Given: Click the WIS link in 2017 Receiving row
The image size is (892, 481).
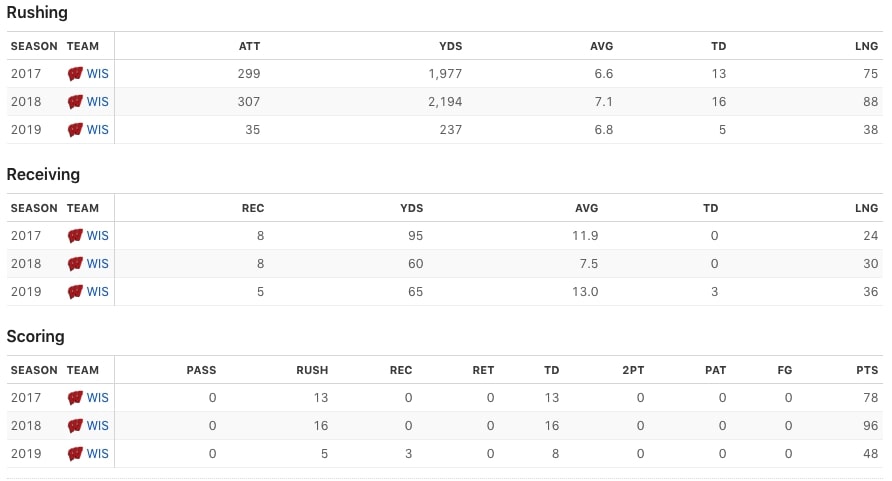Looking at the screenshot, I should coord(98,236).
